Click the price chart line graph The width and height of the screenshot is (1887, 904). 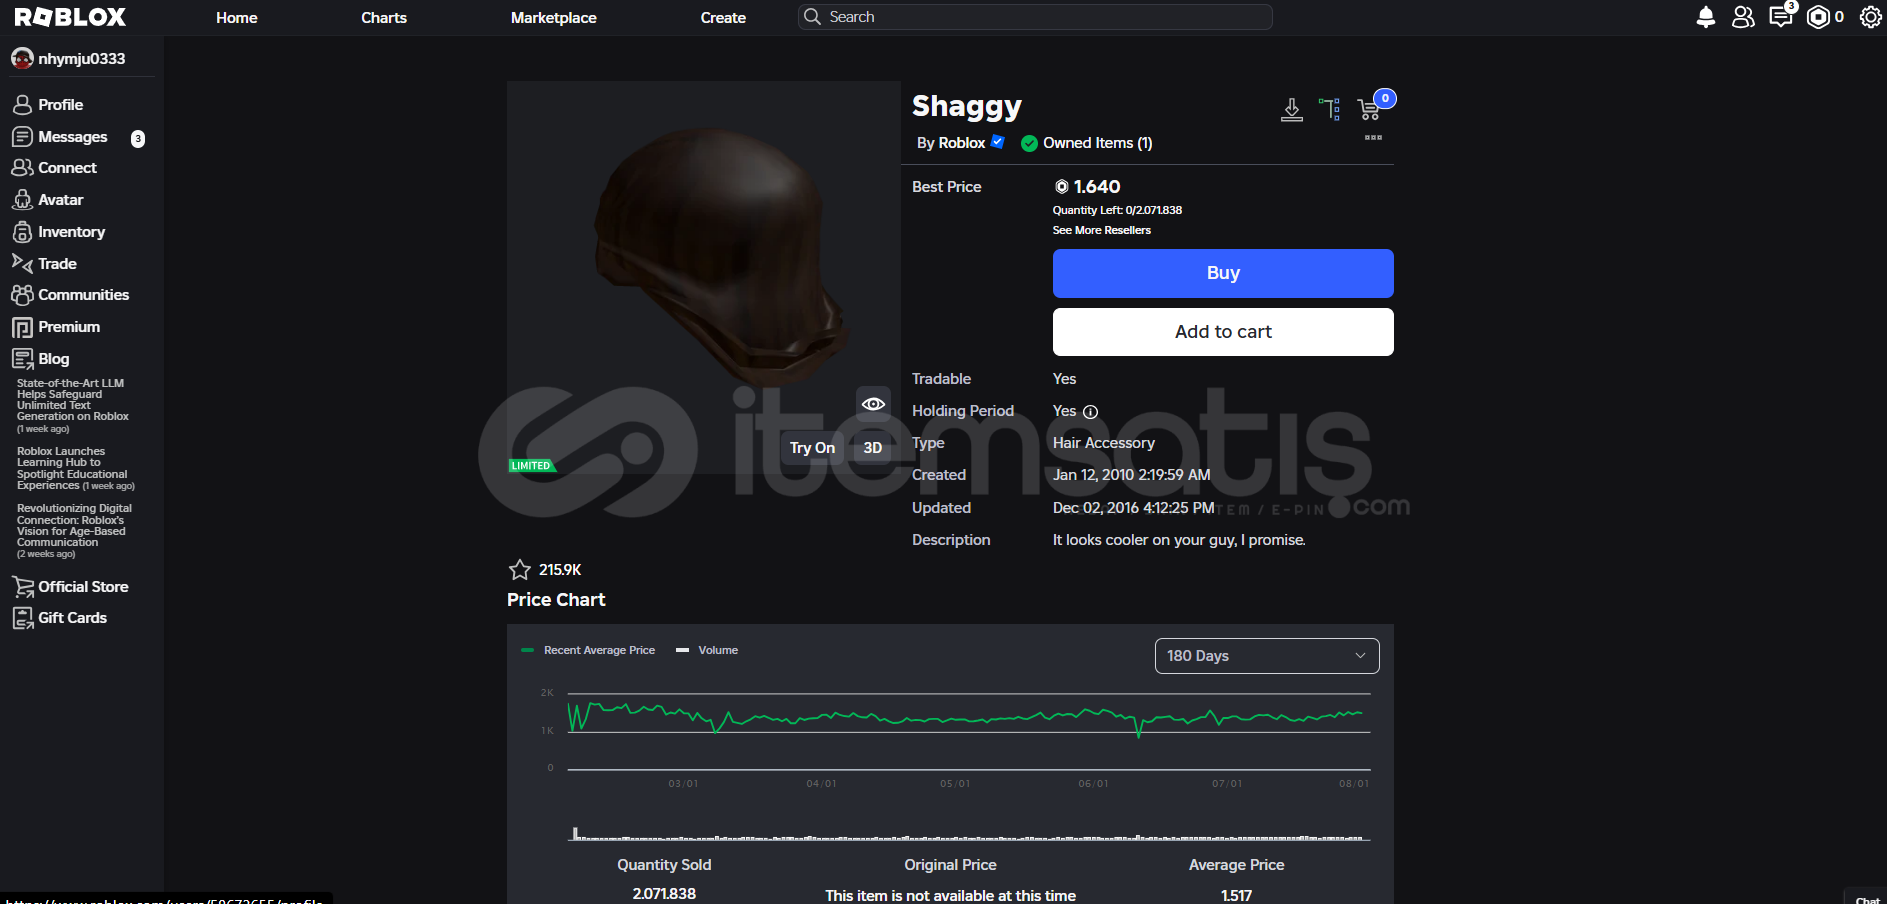[x=968, y=732]
